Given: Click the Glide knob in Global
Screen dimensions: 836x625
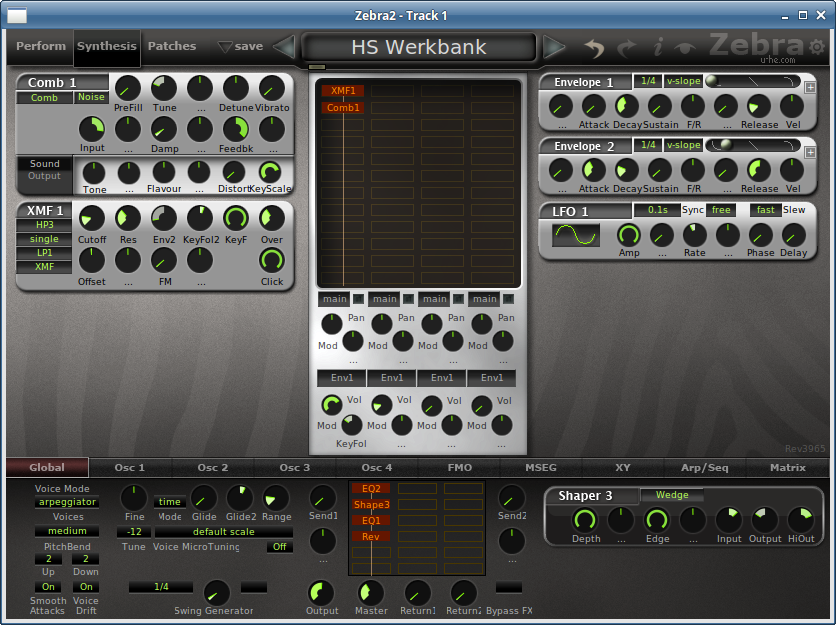Looking at the screenshot, I should pyautogui.click(x=204, y=498).
